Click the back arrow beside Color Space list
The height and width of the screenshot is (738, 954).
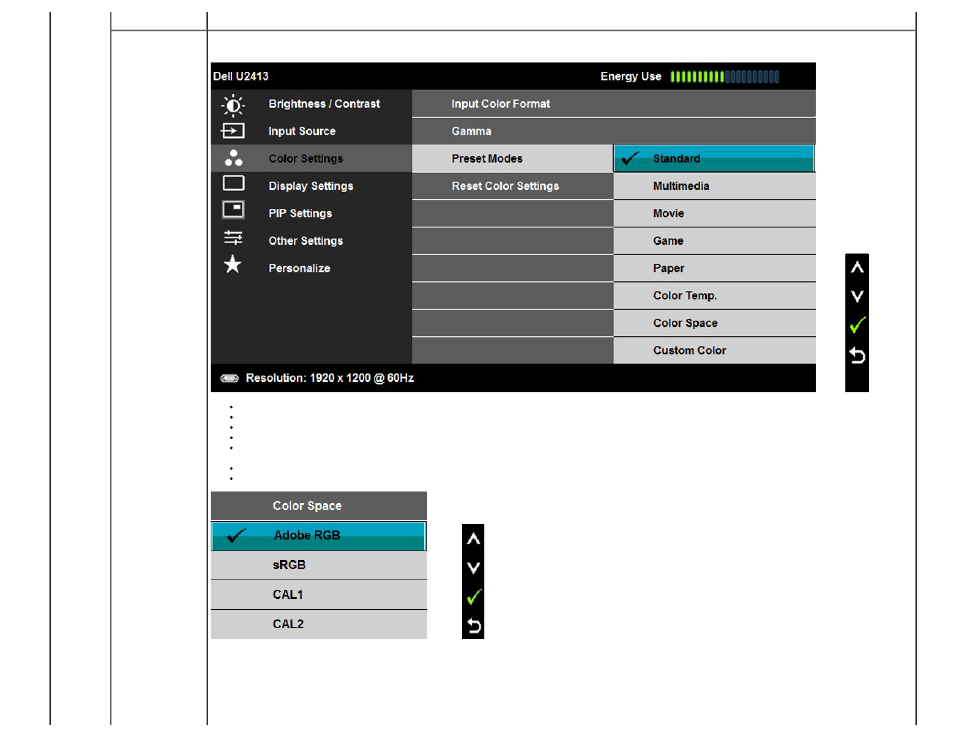[474, 625]
